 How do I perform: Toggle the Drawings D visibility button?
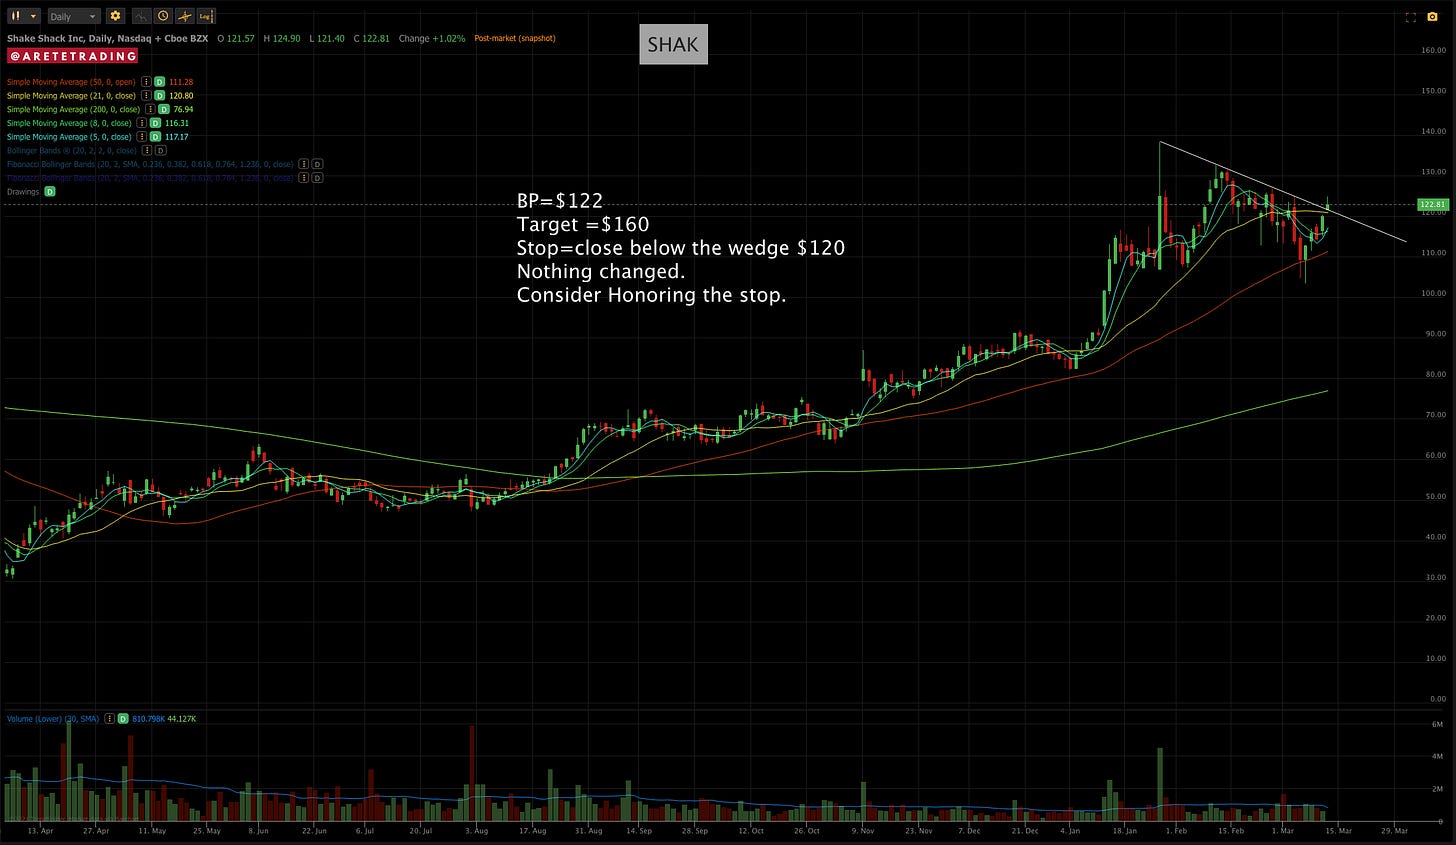tap(50, 192)
